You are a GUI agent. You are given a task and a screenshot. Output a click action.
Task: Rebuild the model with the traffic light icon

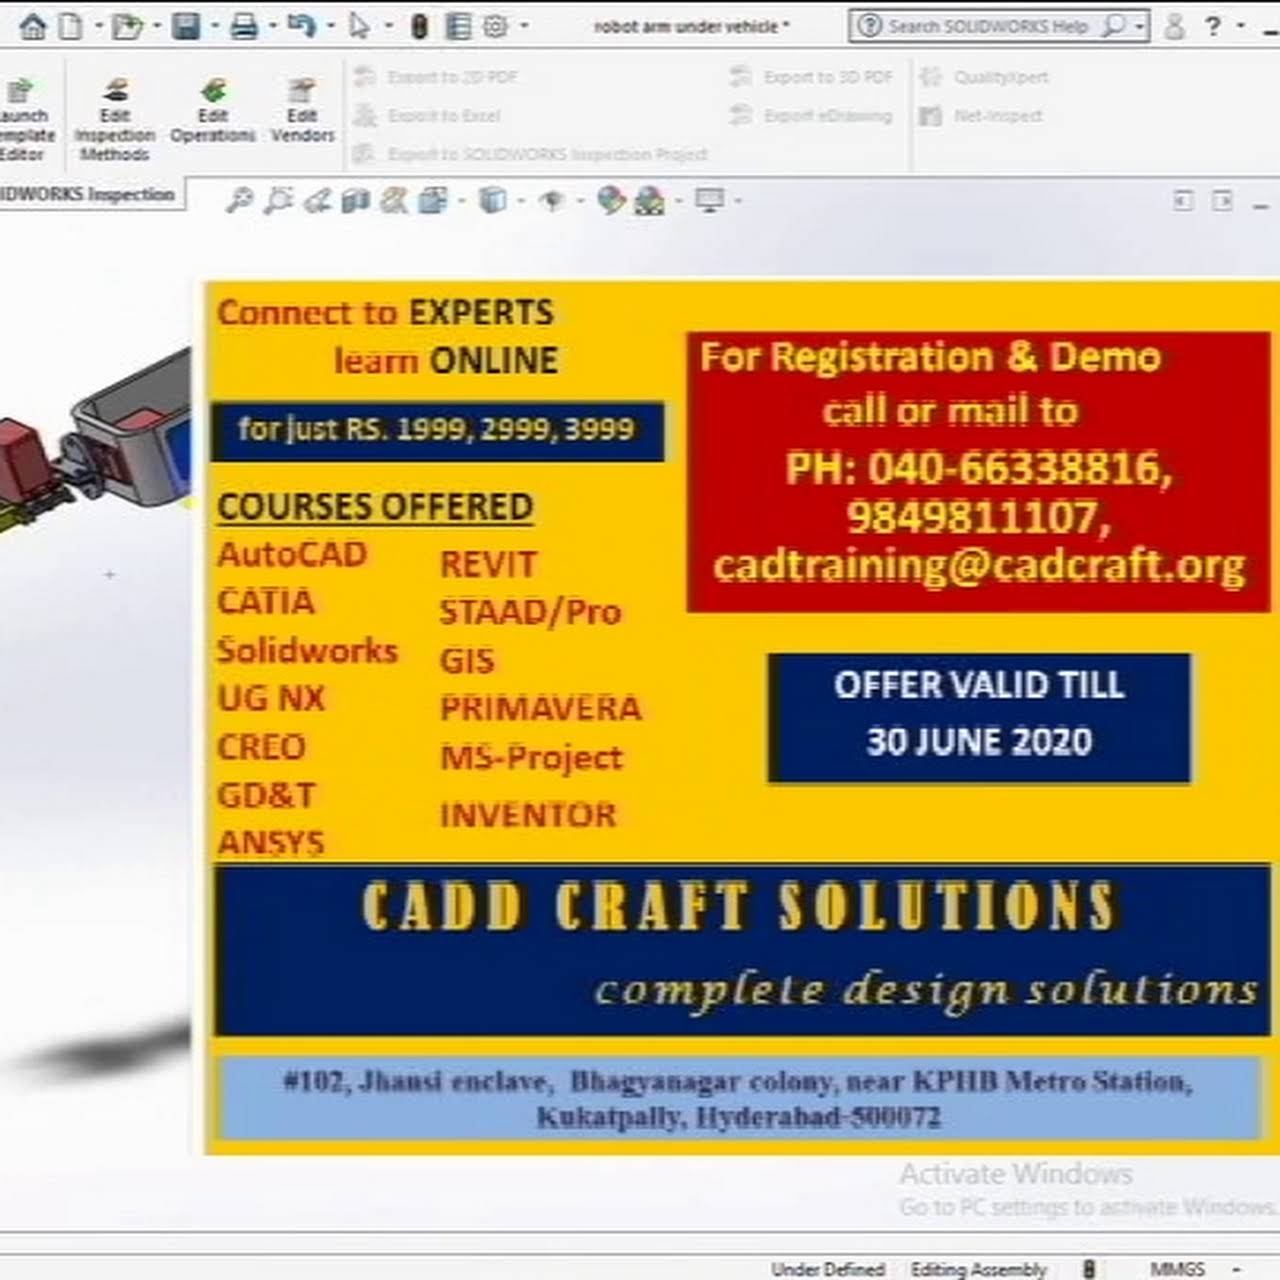(x=420, y=26)
